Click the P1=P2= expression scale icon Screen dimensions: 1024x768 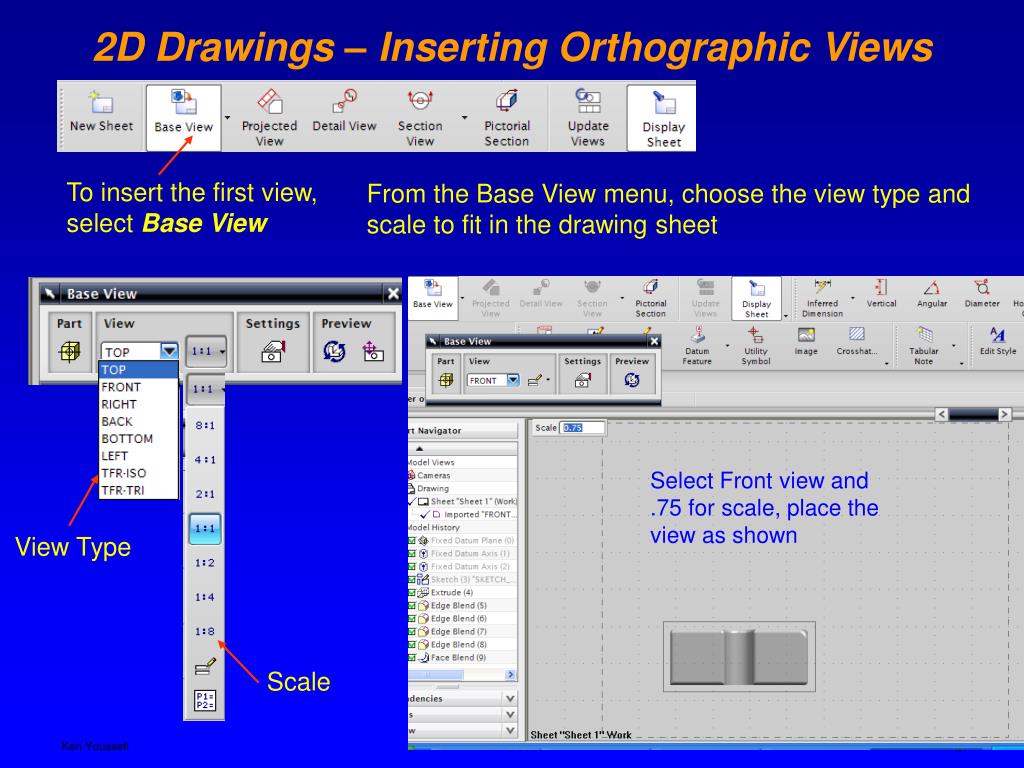point(205,701)
